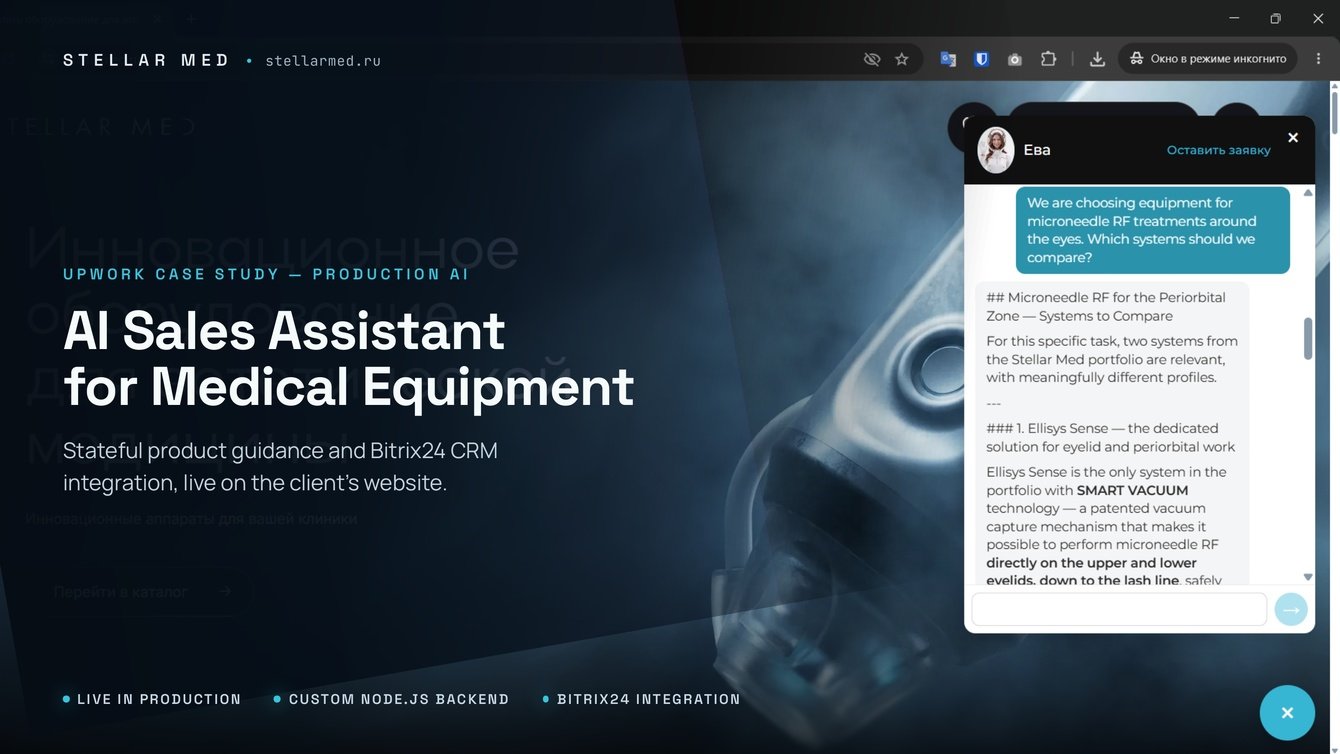The height and width of the screenshot is (754, 1340).
Task: Click the round floating chat toggle button
Action: (1287, 713)
